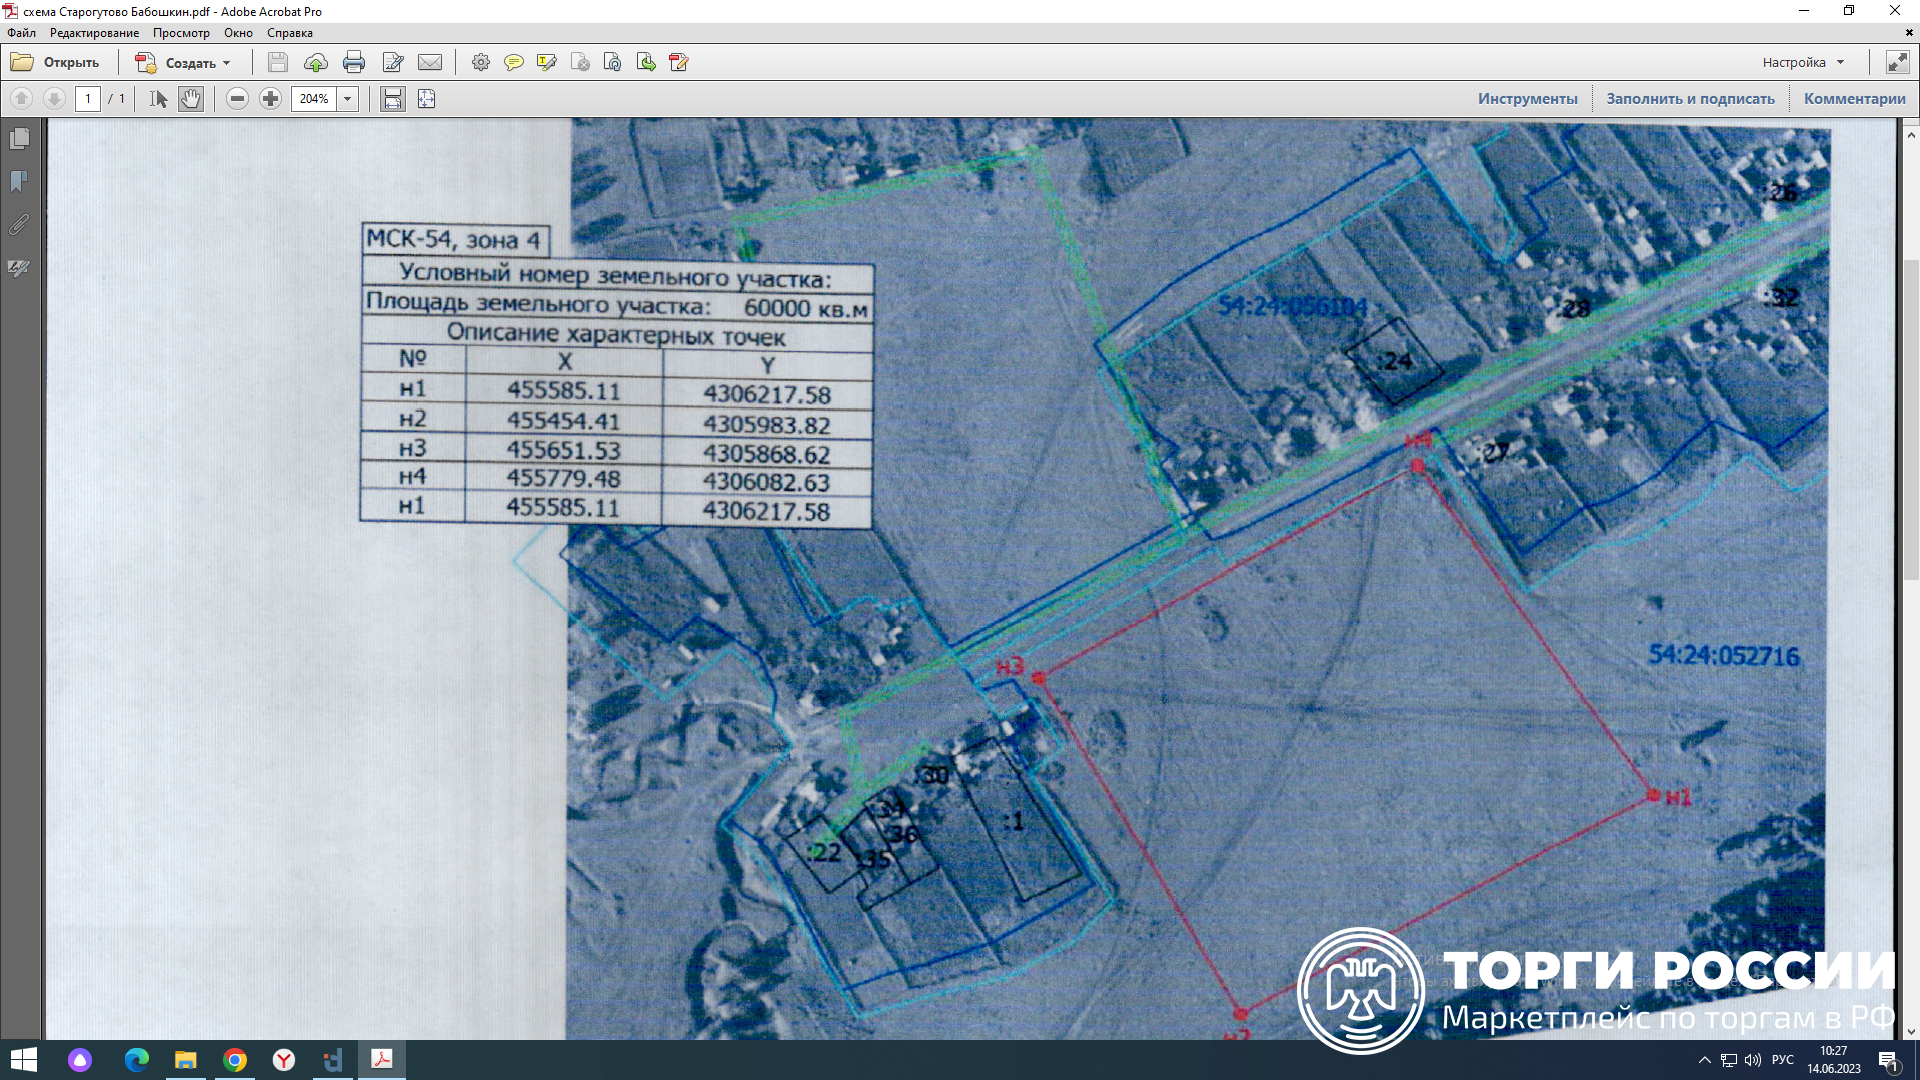Image resolution: width=1920 pixels, height=1080 pixels.
Task: Click the scroll down arrow
Action: [1910, 1031]
